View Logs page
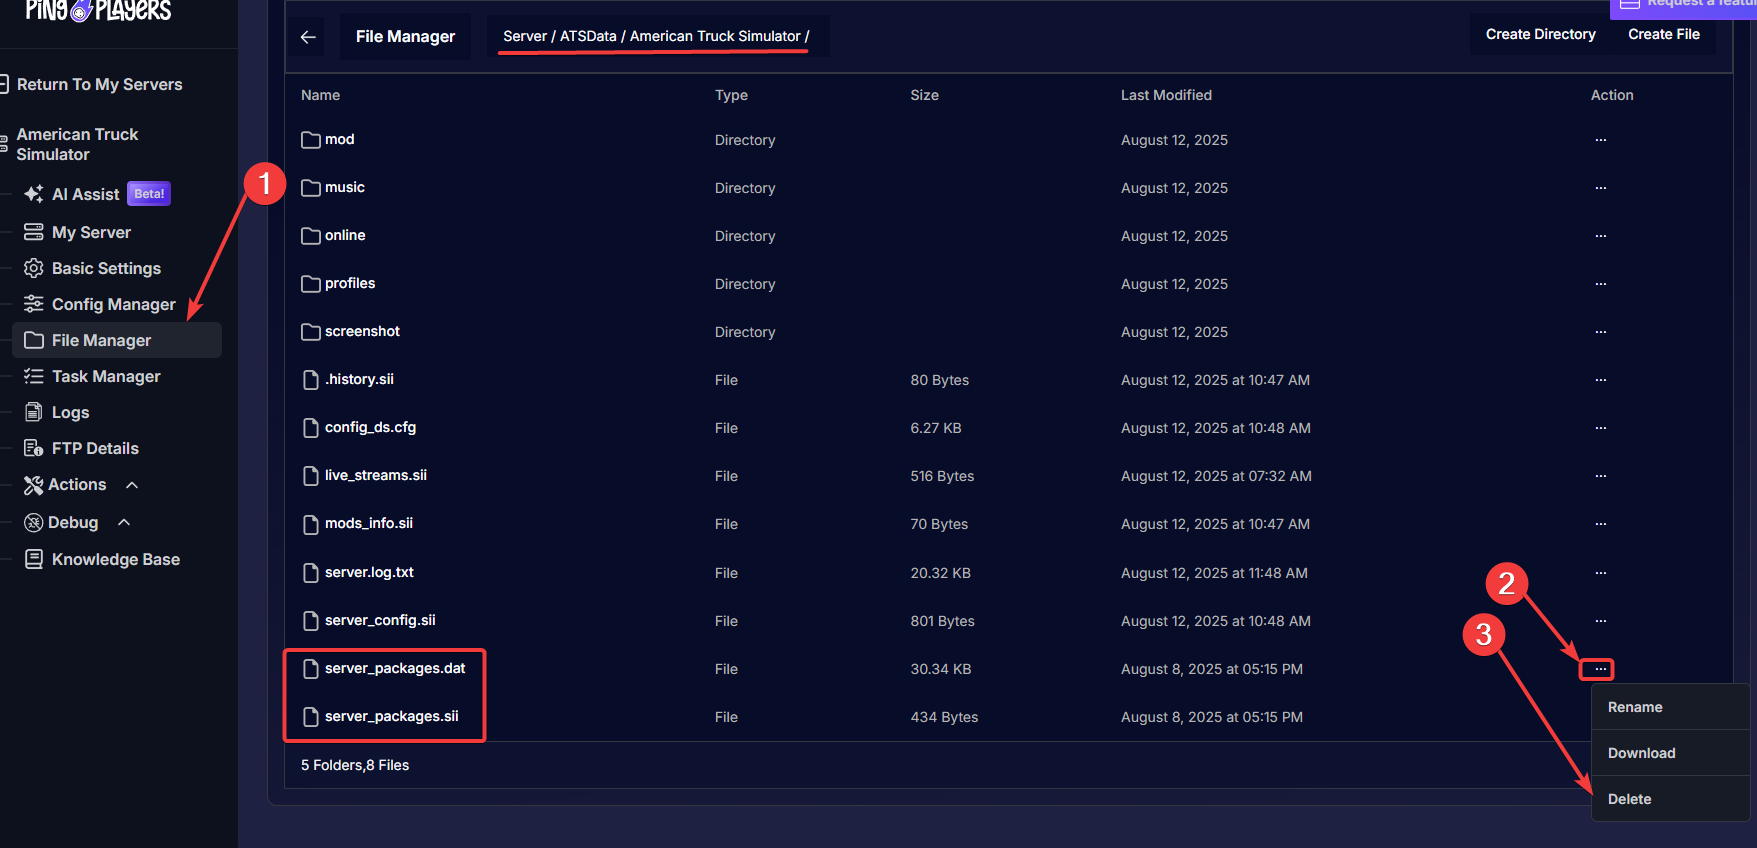This screenshot has width=1757, height=848. pos(70,412)
